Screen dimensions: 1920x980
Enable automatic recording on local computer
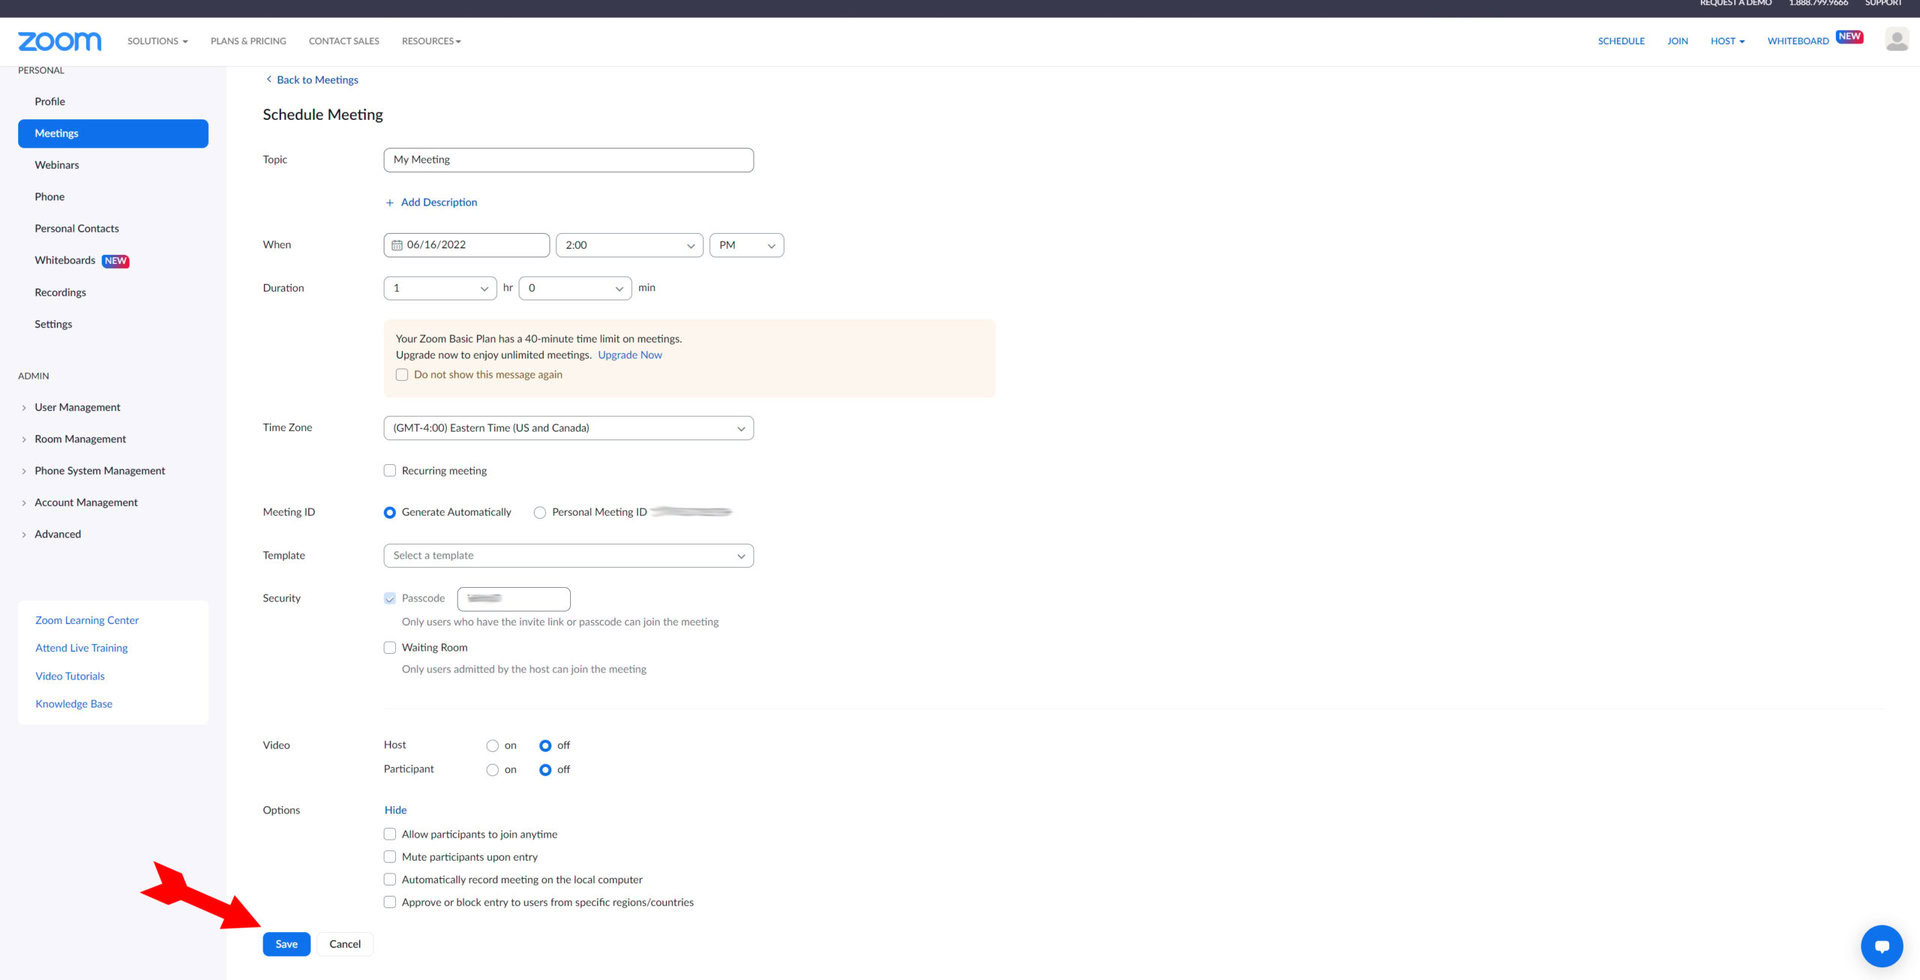[390, 880]
